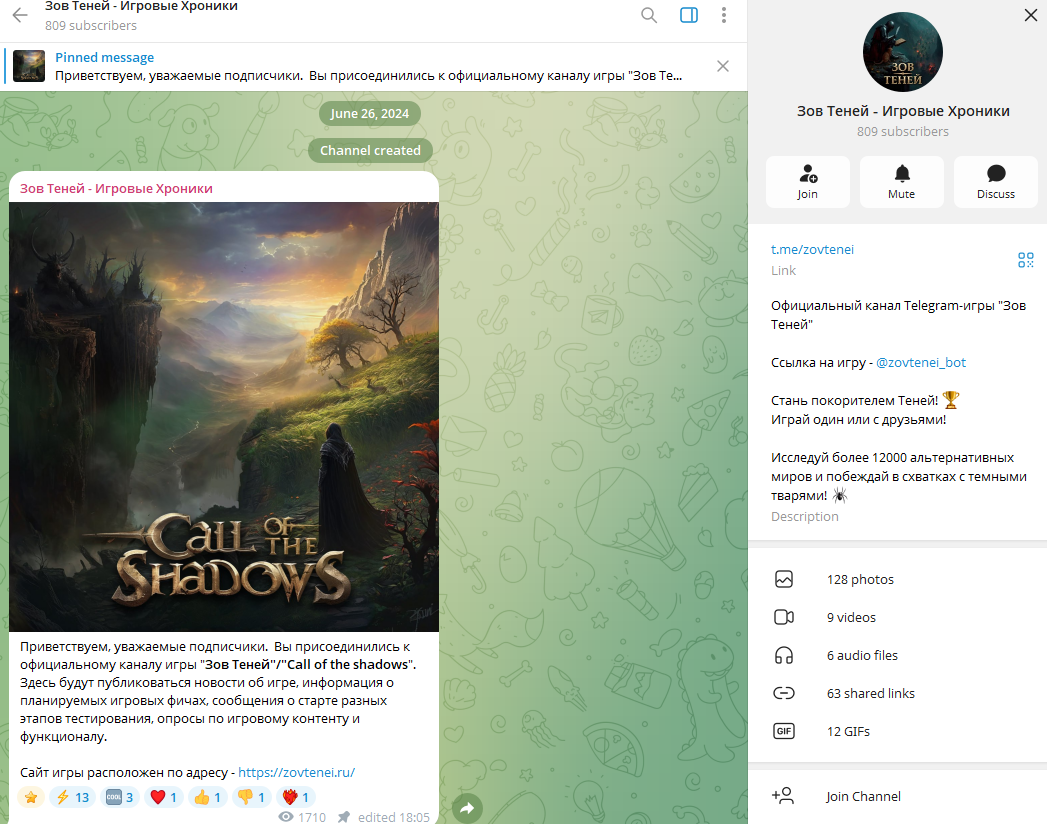Open 63 shared links section
The width and height of the screenshot is (1047, 824).
pos(897,693)
